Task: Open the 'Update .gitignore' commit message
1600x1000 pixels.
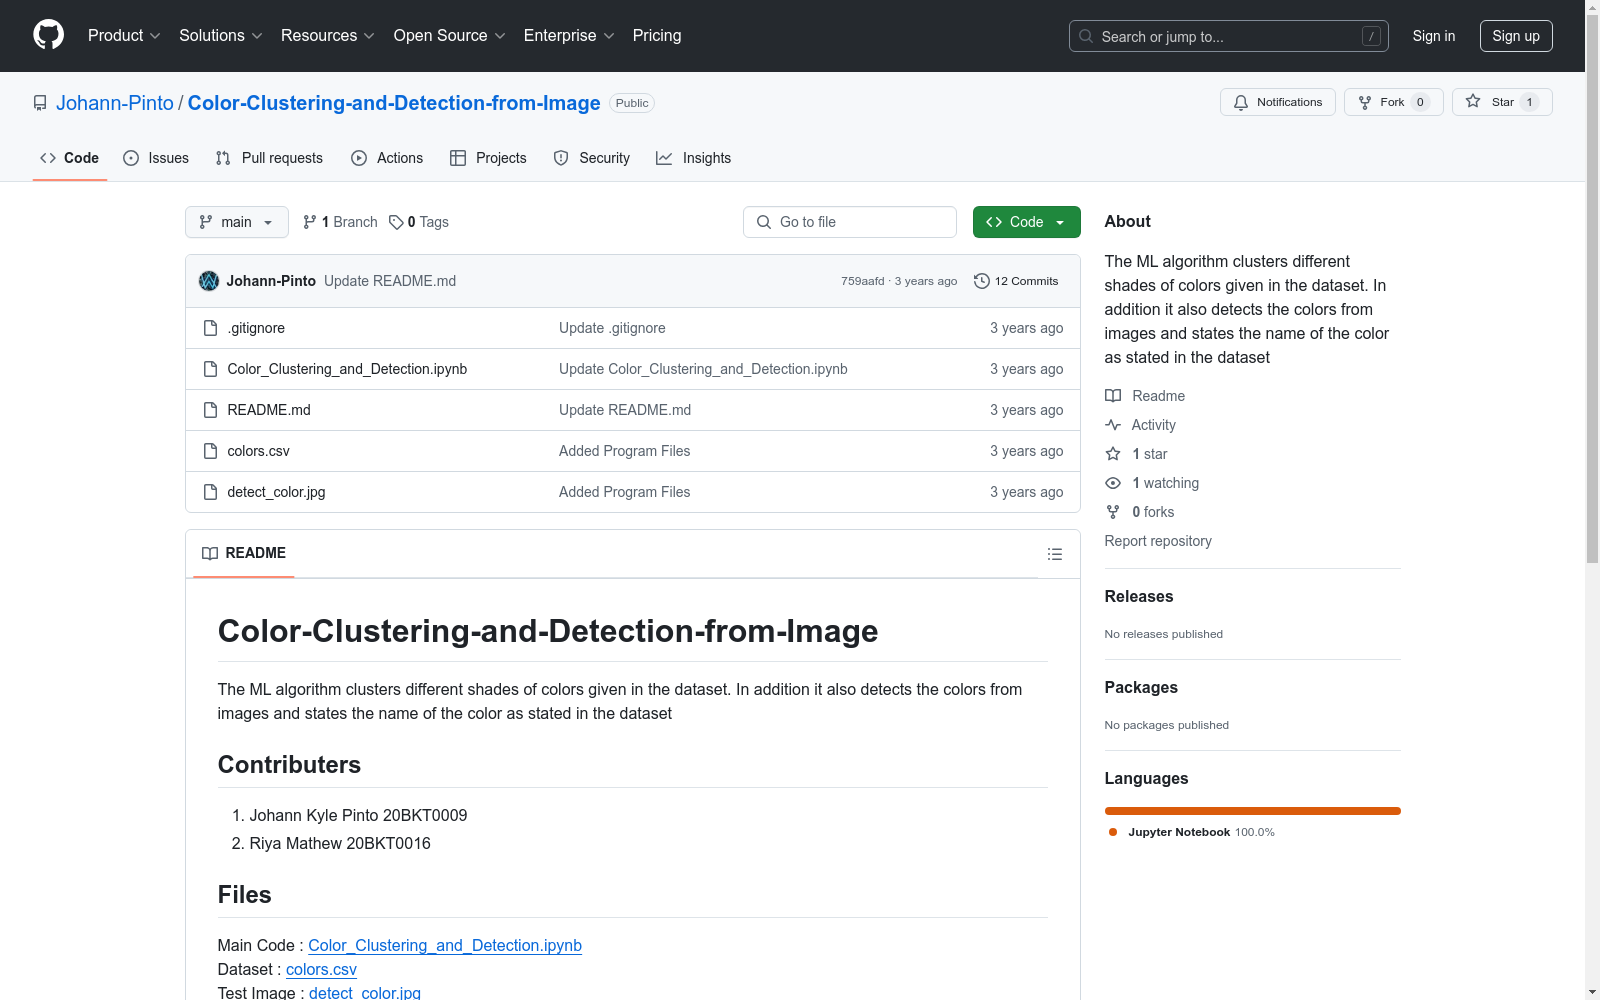Action: coord(612,328)
